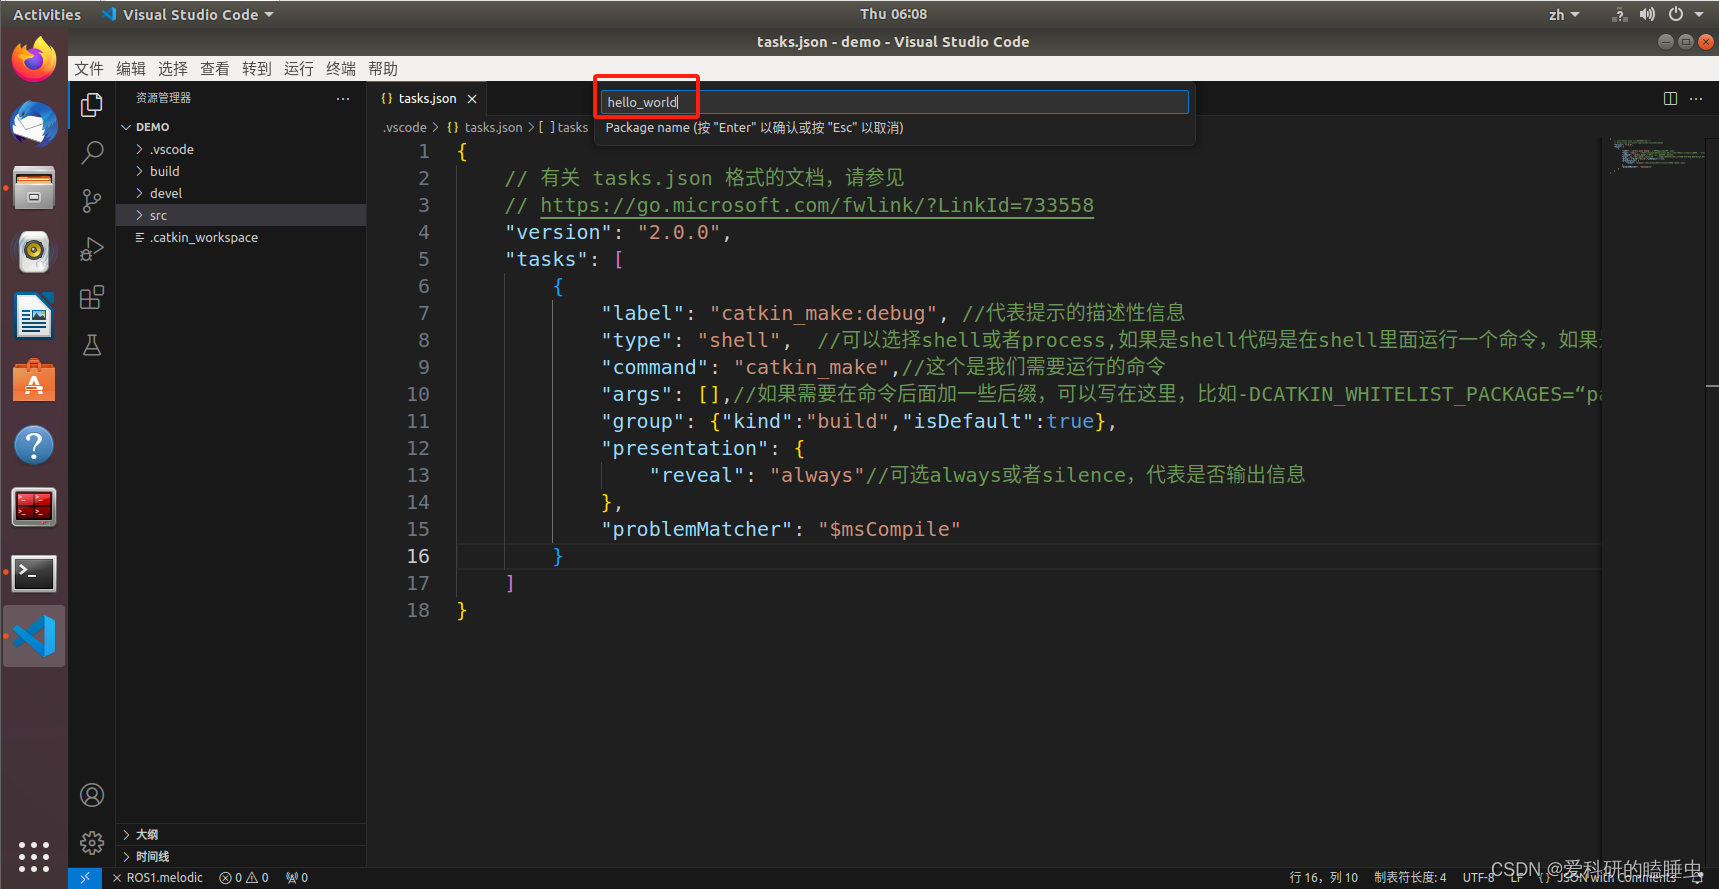Open the Run and Debug view
The image size is (1719, 889).
pos(92,249)
